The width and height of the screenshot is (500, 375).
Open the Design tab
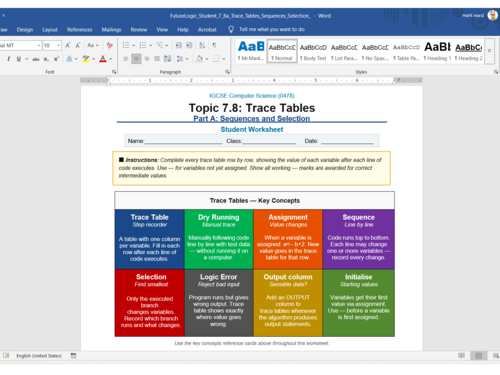pos(25,30)
